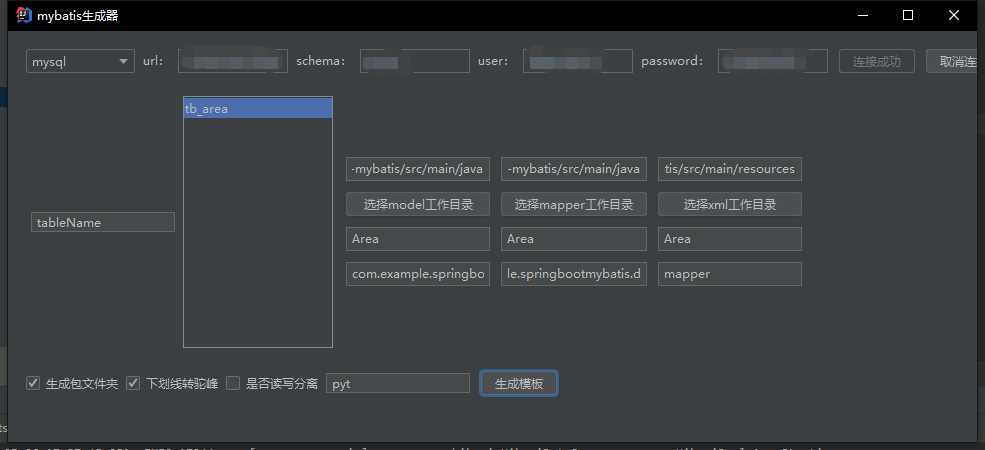Viewport: 985px width, 450px height.
Task: Click the com.example.springbo package field
Action: (x=418, y=274)
